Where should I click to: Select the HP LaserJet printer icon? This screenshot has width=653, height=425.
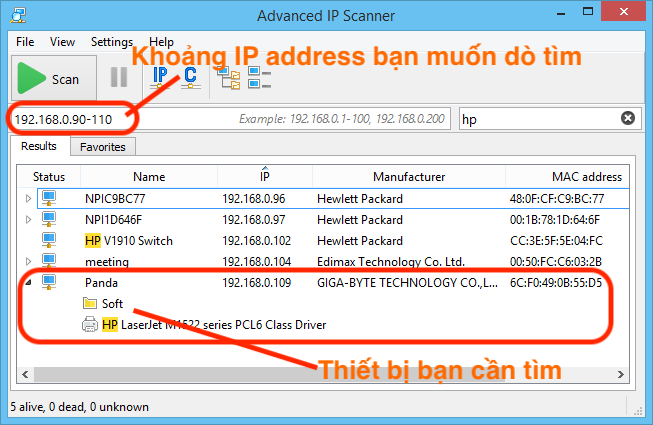[x=90, y=324]
